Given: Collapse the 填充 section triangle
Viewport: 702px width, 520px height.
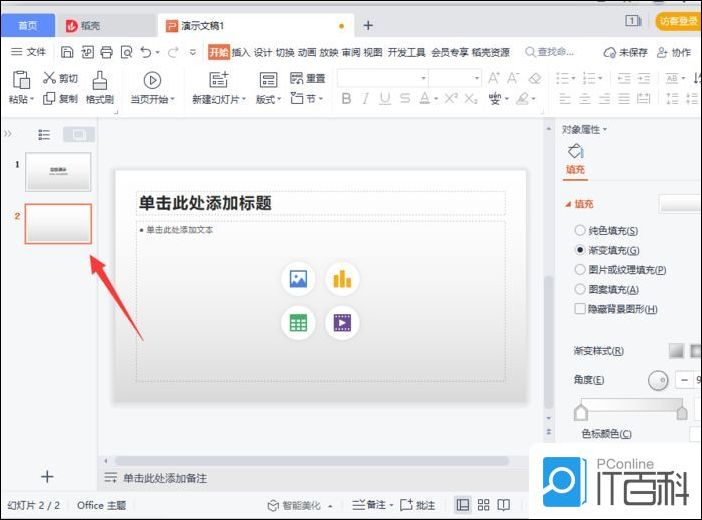Looking at the screenshot, I should click(568, 204).
